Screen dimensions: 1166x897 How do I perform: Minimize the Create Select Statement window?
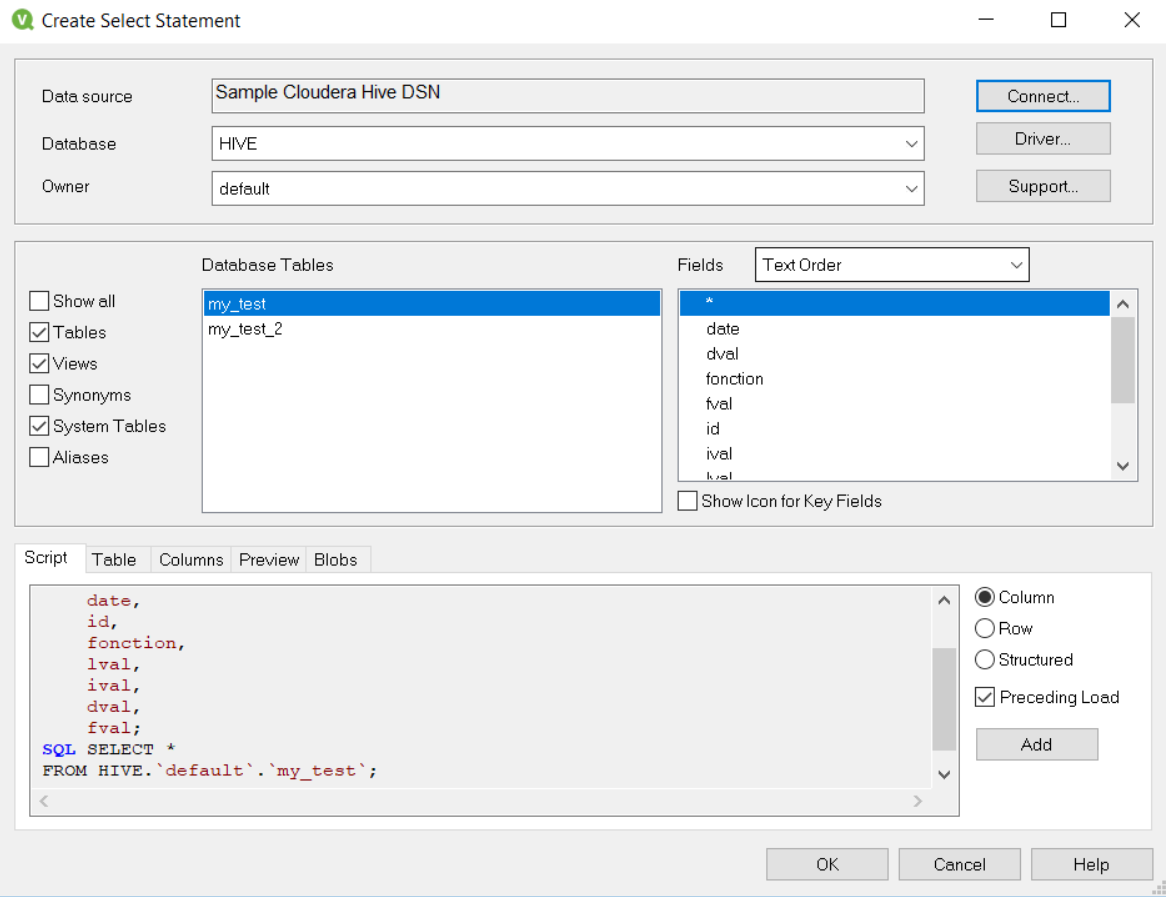pos(986,20)
